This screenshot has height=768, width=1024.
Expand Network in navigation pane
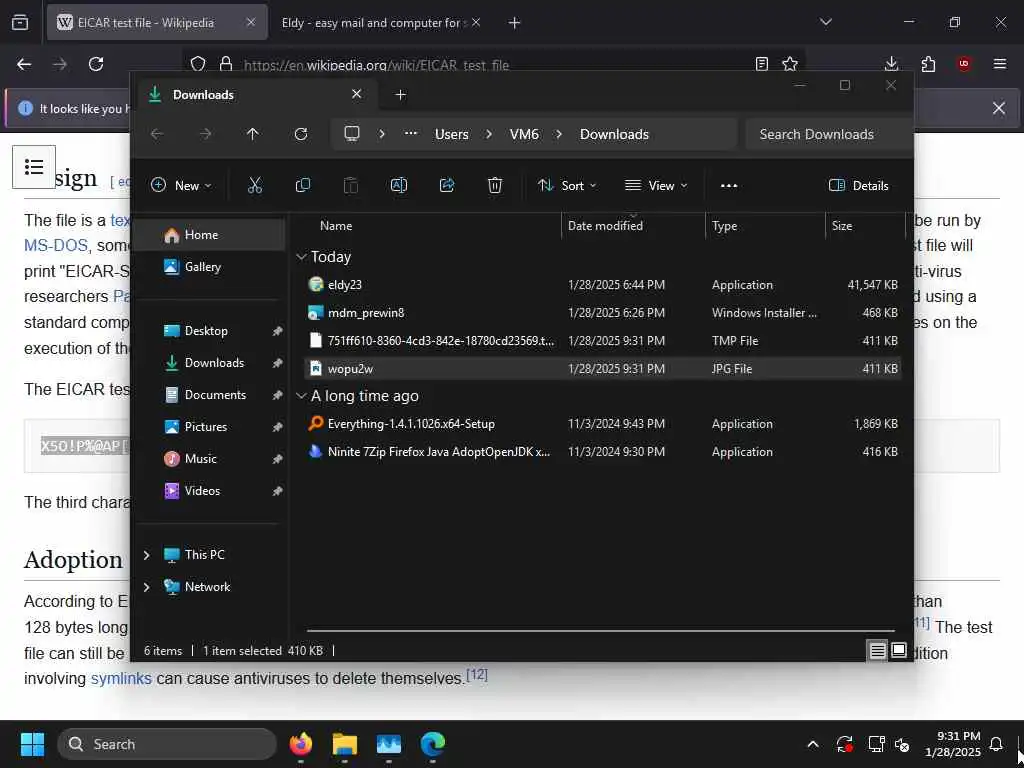tap(146, 587)
